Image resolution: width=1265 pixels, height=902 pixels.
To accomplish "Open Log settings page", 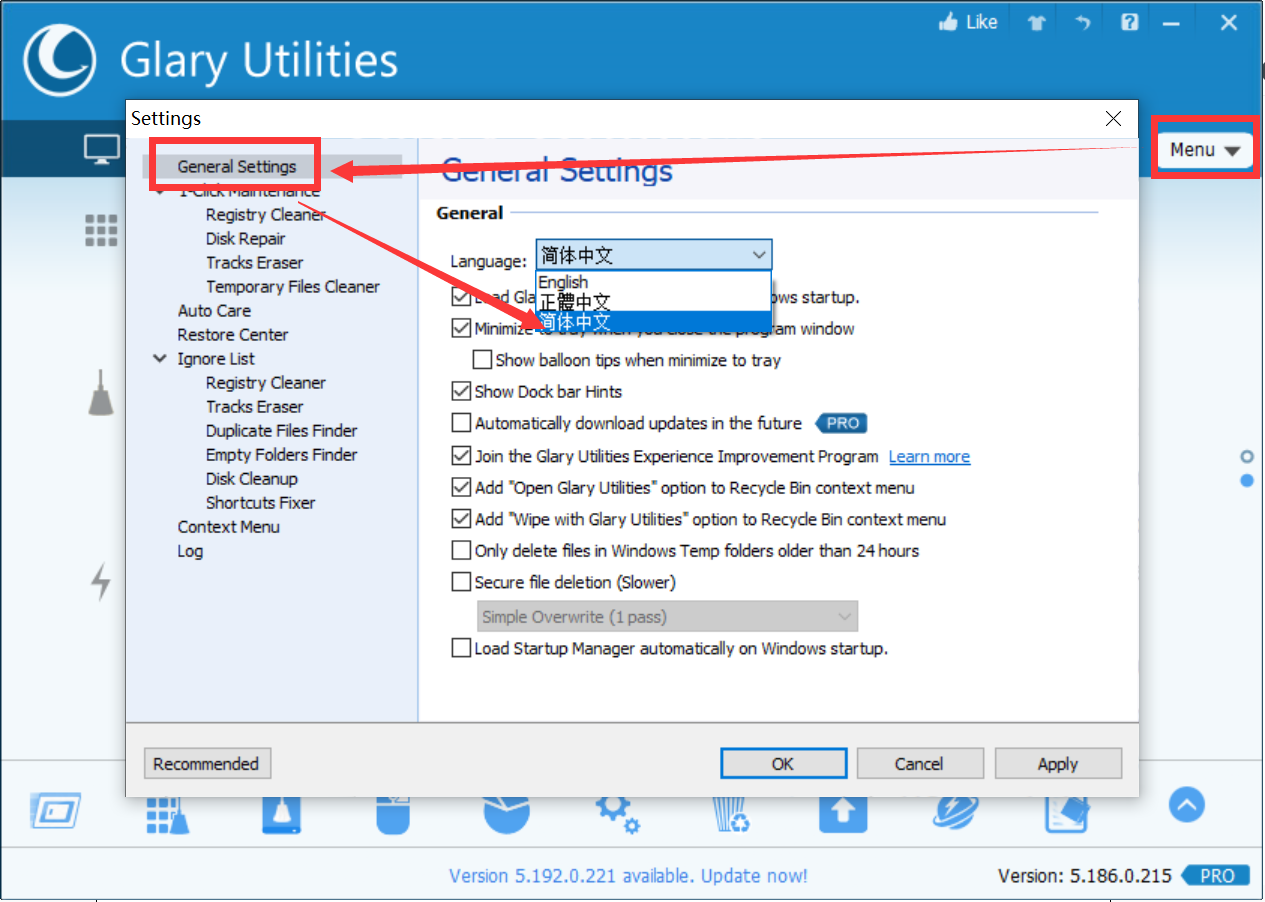I will pos(190,550).
